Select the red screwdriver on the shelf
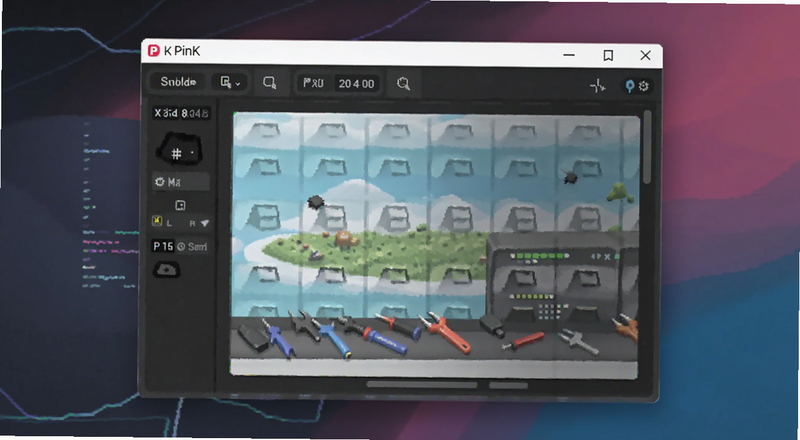This screenshot has height=440, width=800. [522, 341]
